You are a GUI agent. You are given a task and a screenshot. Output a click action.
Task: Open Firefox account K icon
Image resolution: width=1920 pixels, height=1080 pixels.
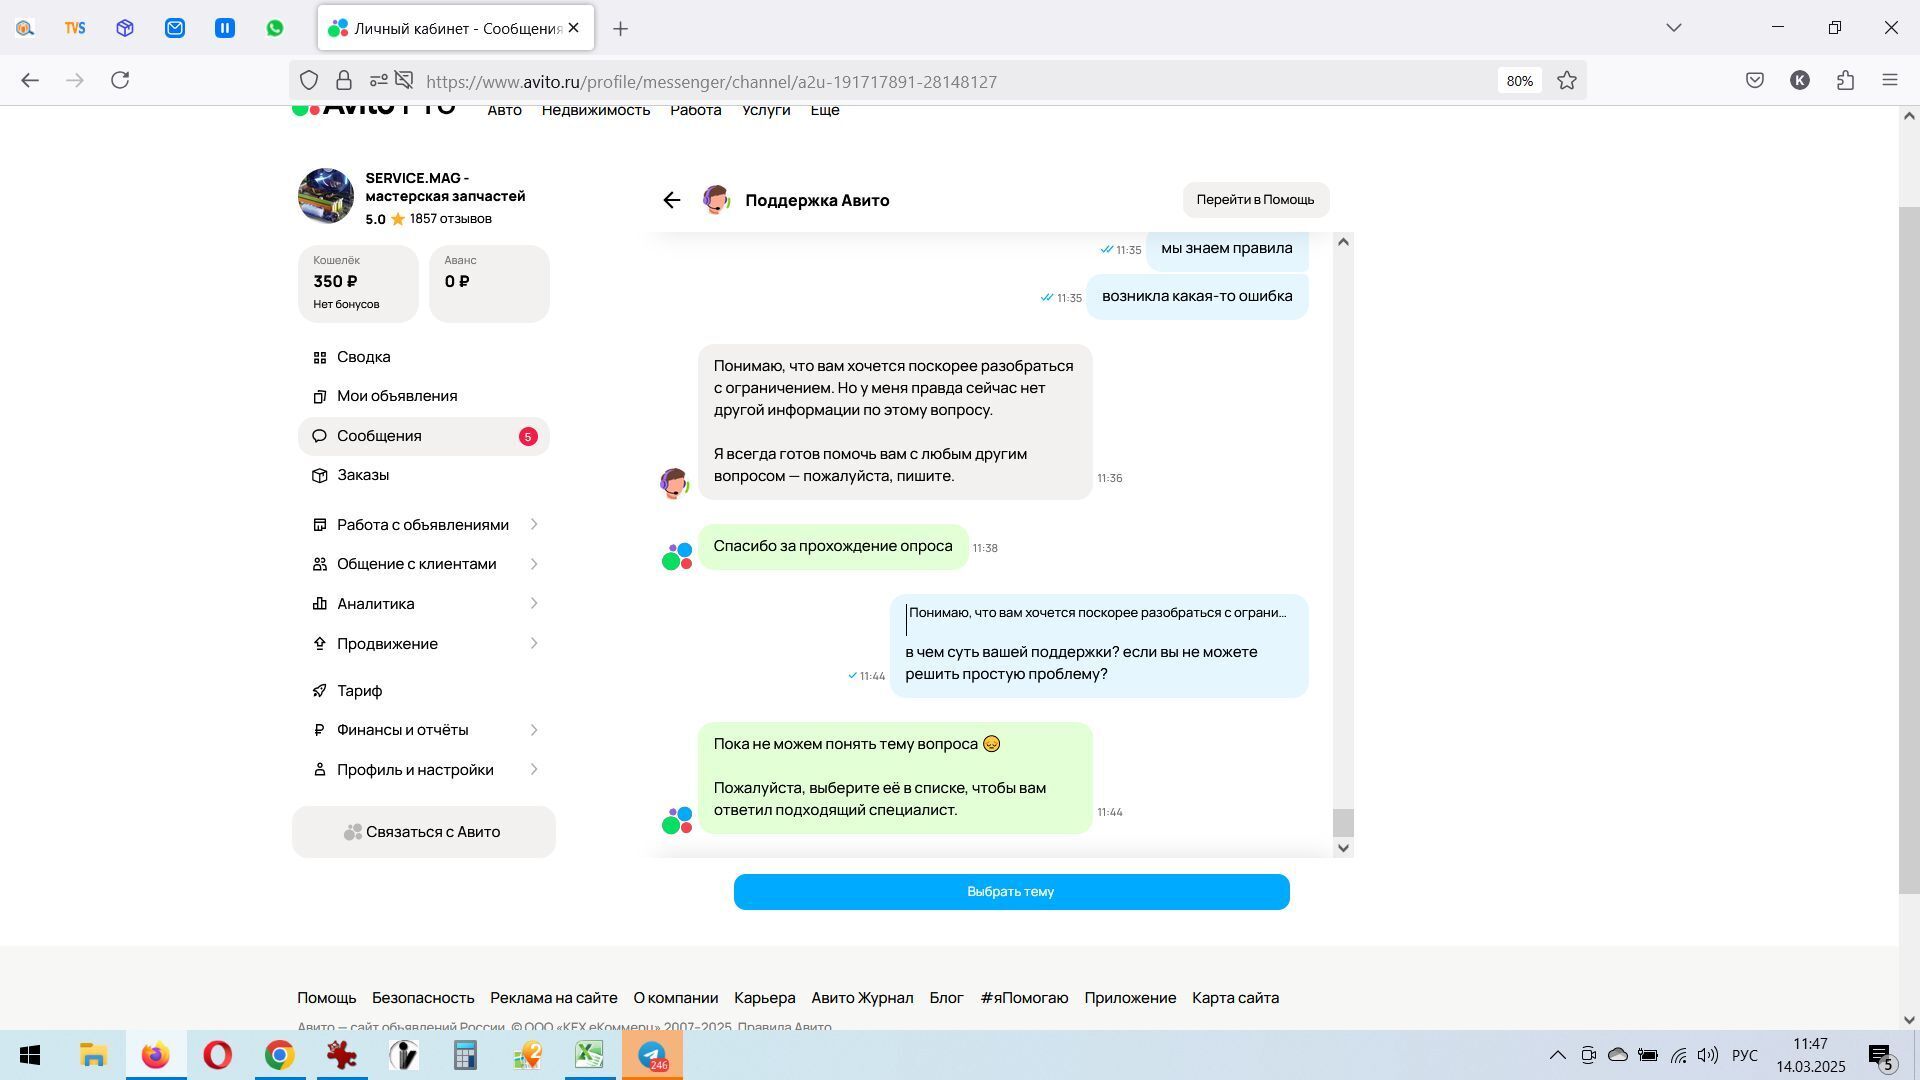1800,81
